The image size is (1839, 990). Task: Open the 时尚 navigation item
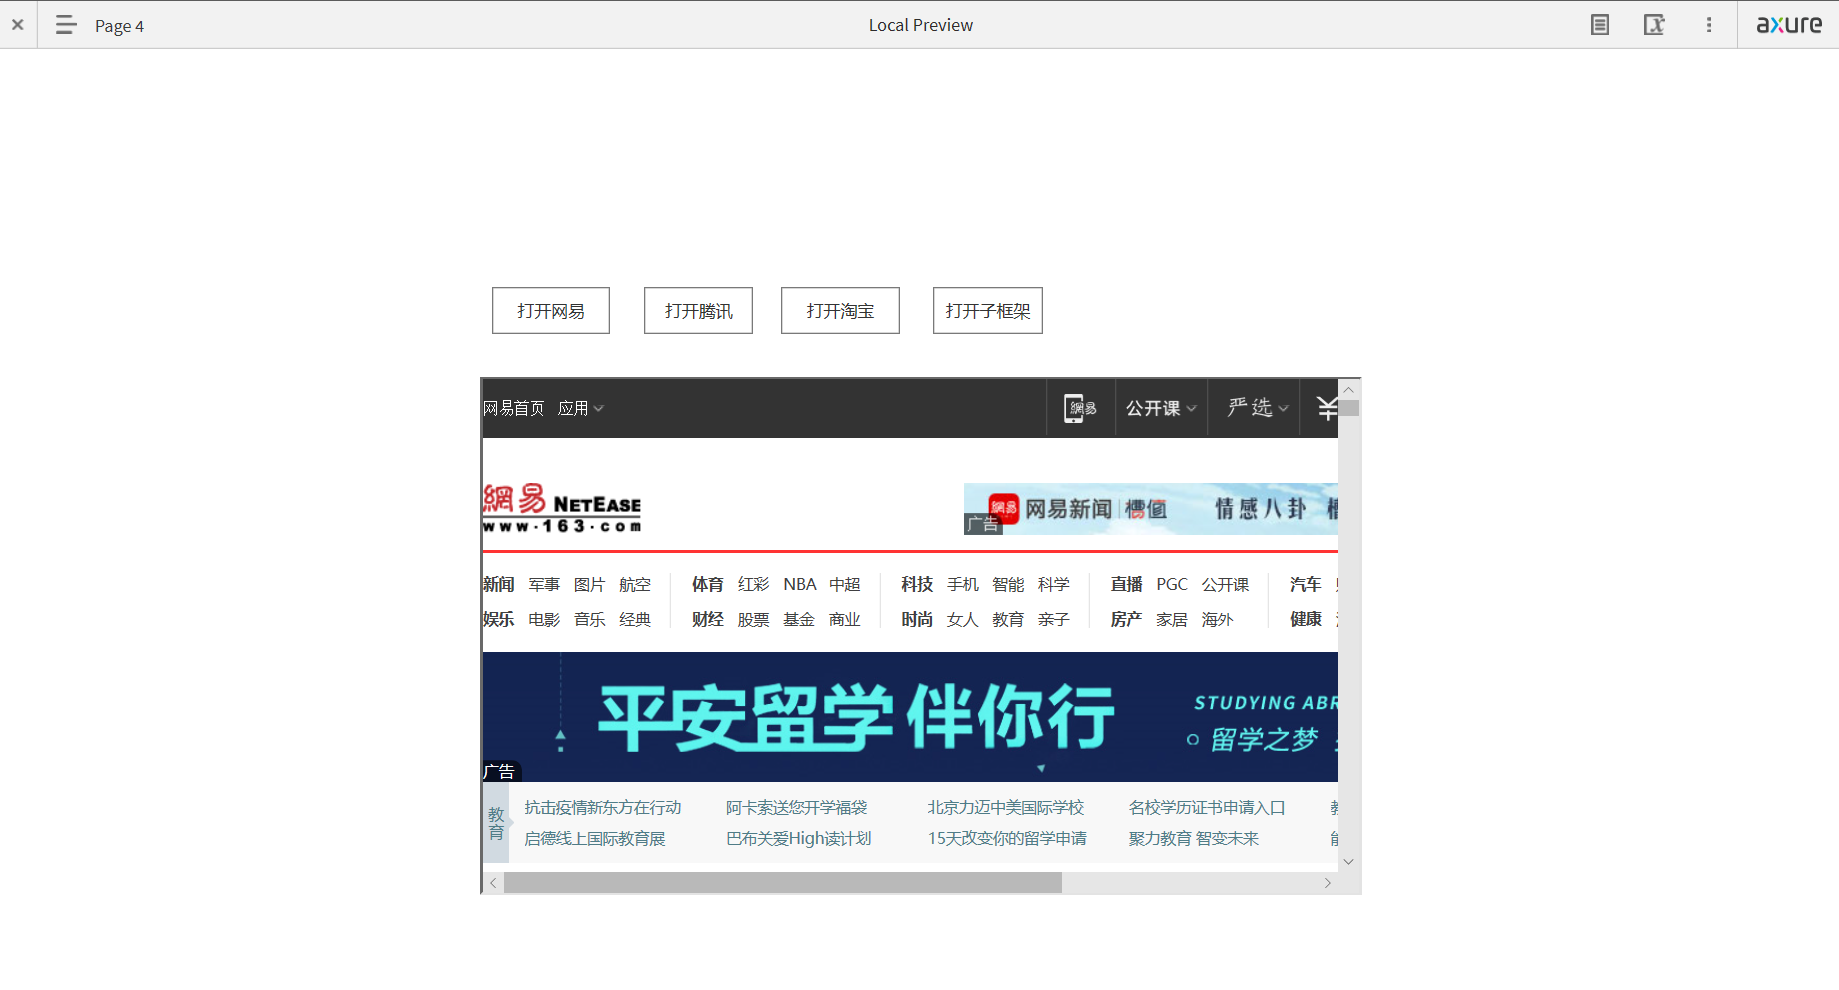[917, 619]
